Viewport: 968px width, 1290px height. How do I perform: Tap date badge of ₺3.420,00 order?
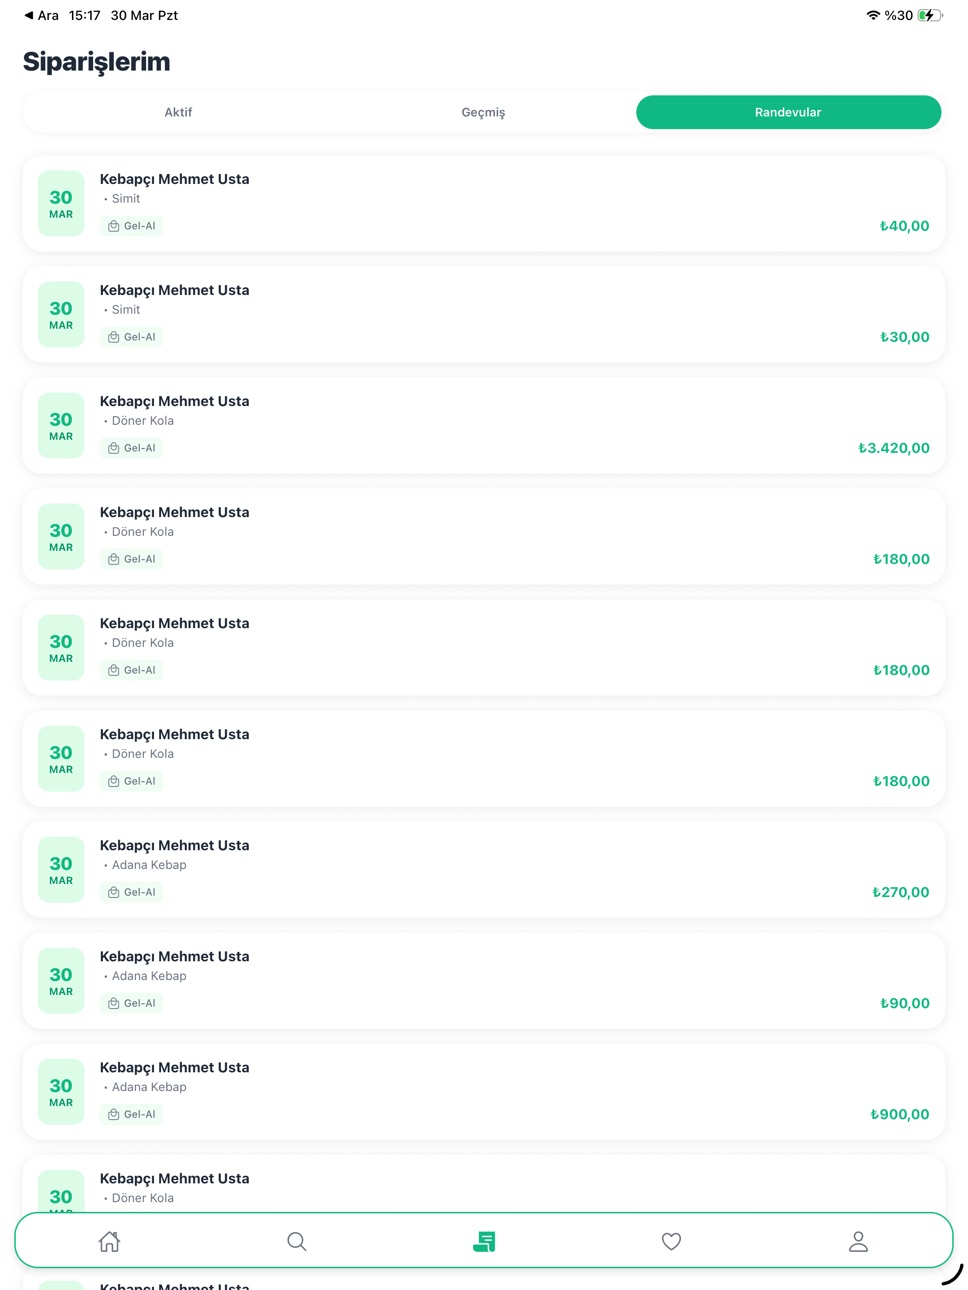[x=61, y=425]
